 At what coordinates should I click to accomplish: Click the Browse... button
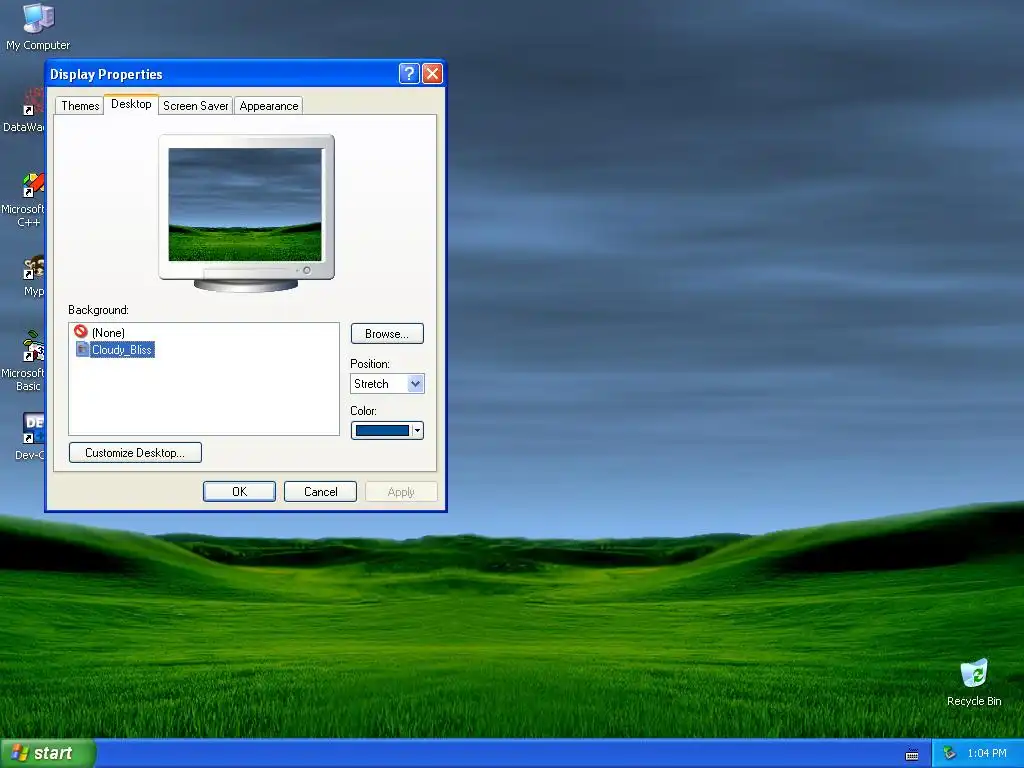point(387,334)
